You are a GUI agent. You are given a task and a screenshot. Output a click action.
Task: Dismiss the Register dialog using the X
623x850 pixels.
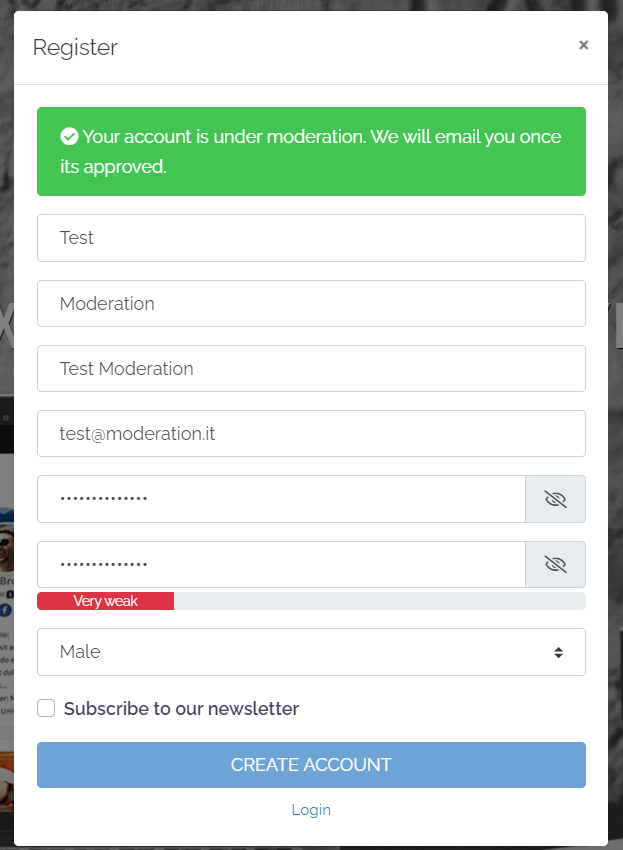[x=584, y=44]
